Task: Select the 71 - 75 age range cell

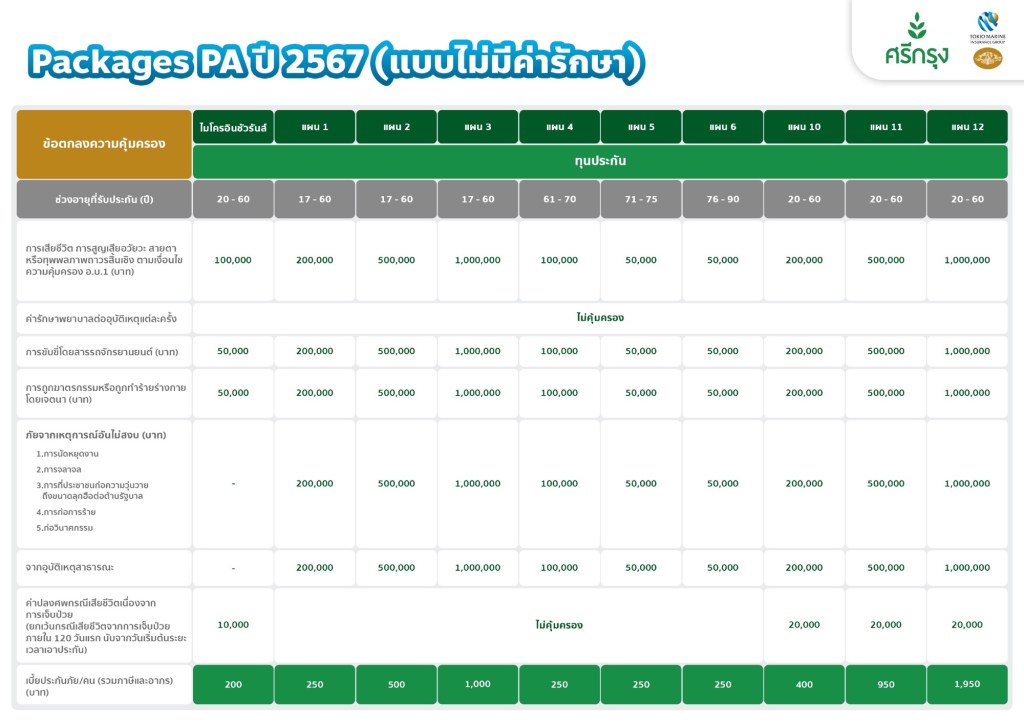Action: (641, 199)
